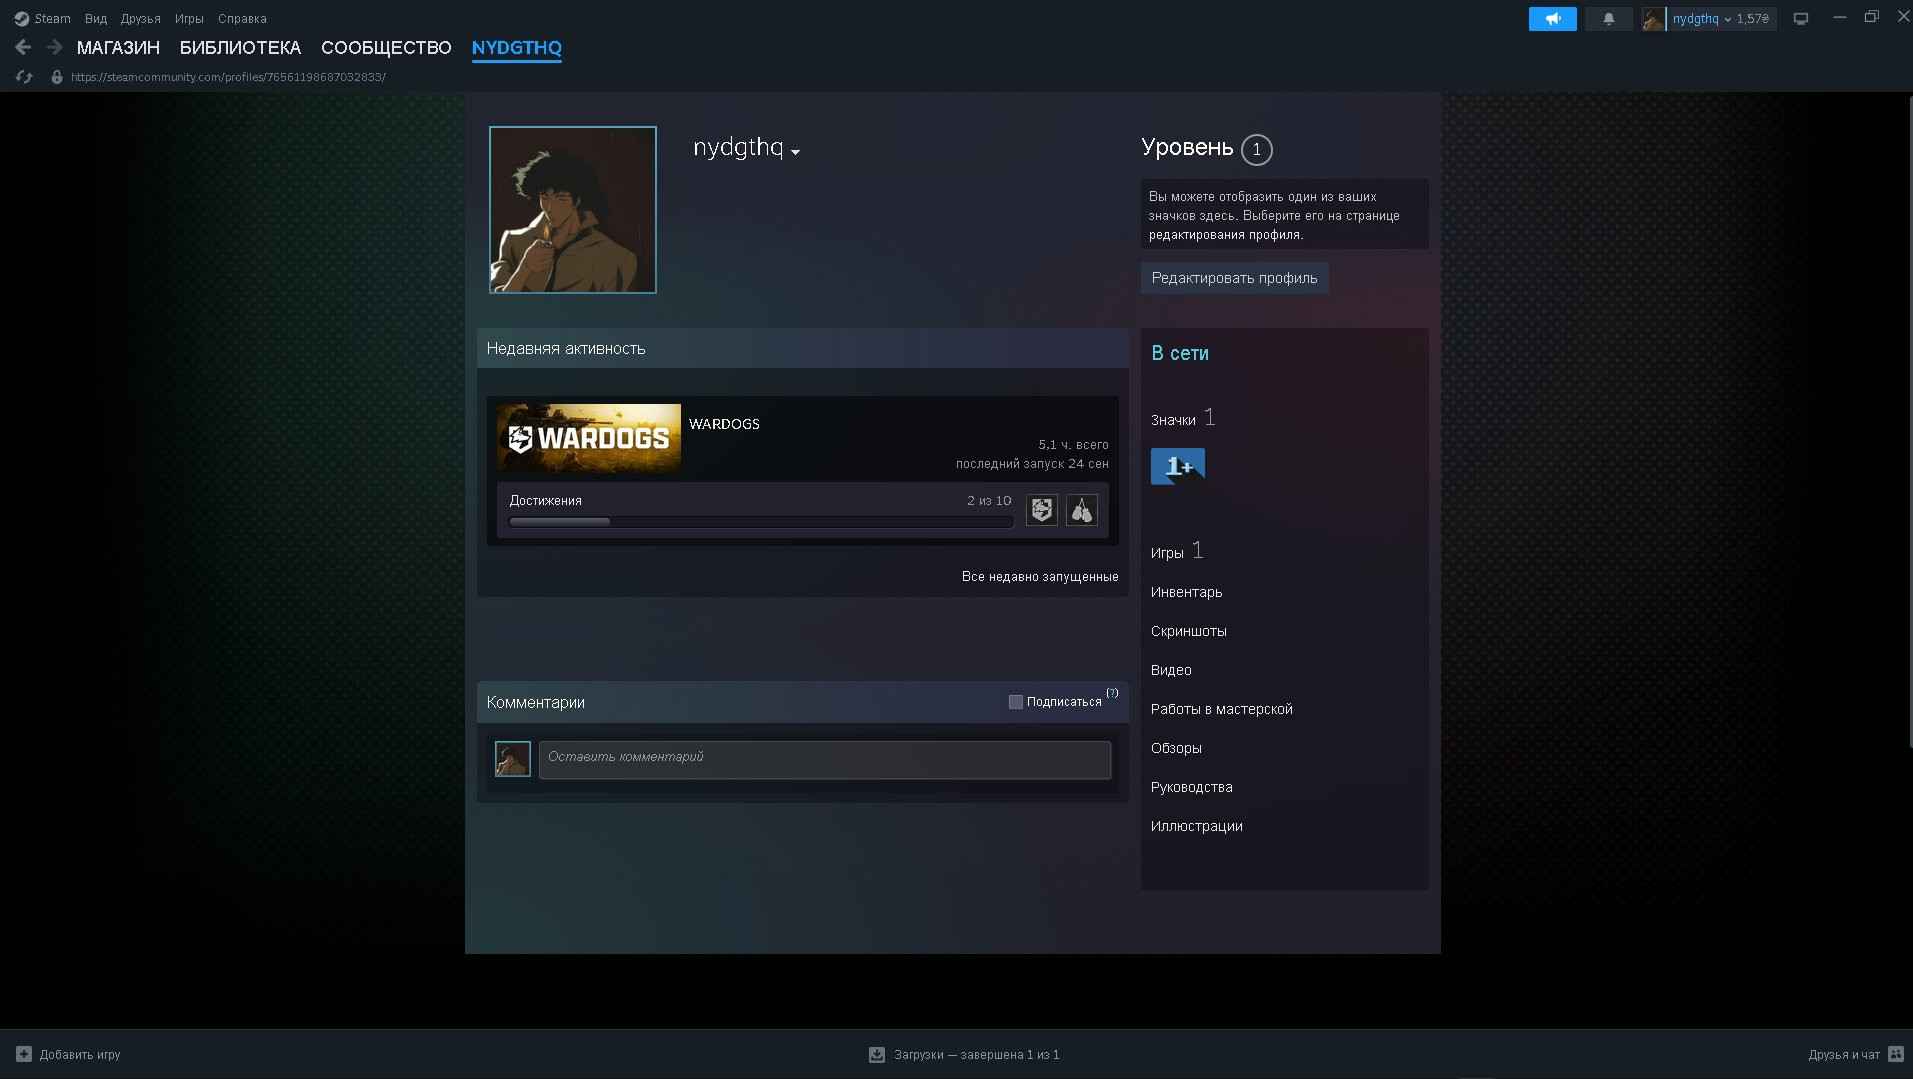
Task: Go back with the left arrow
Action: [x=23, y=47]
